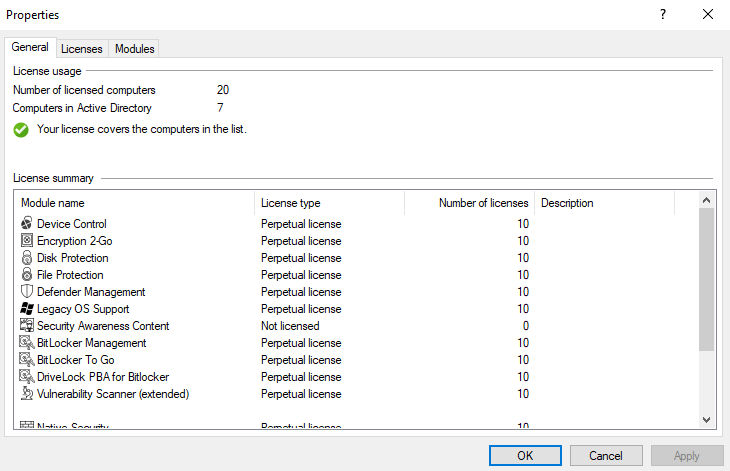Switch to the Licenses tab
The image size is (730, 471).
[x=81, y=48]
